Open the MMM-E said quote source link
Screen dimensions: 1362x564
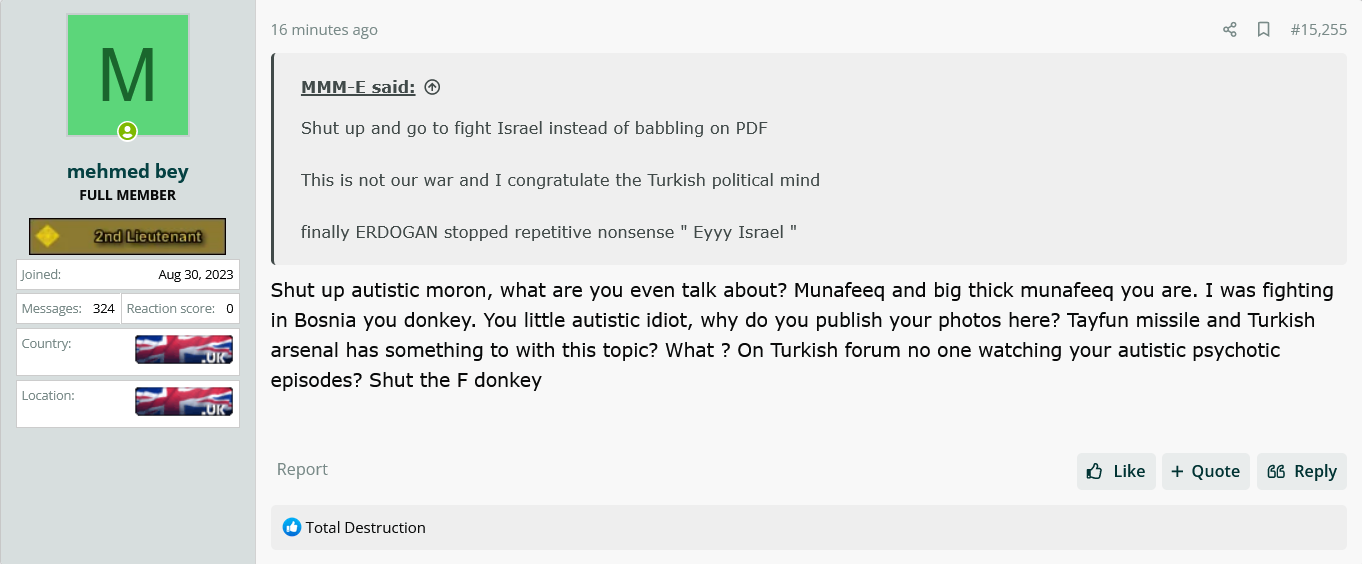(x=358, y=87)
